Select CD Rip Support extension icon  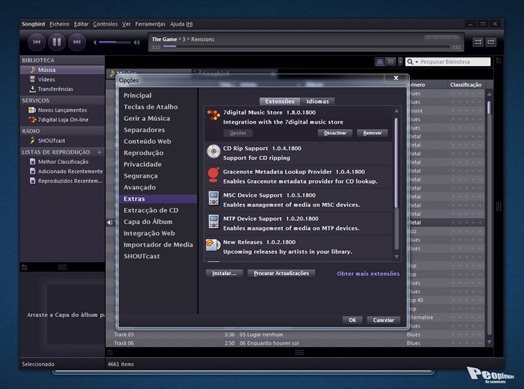[x=214, y=152]
